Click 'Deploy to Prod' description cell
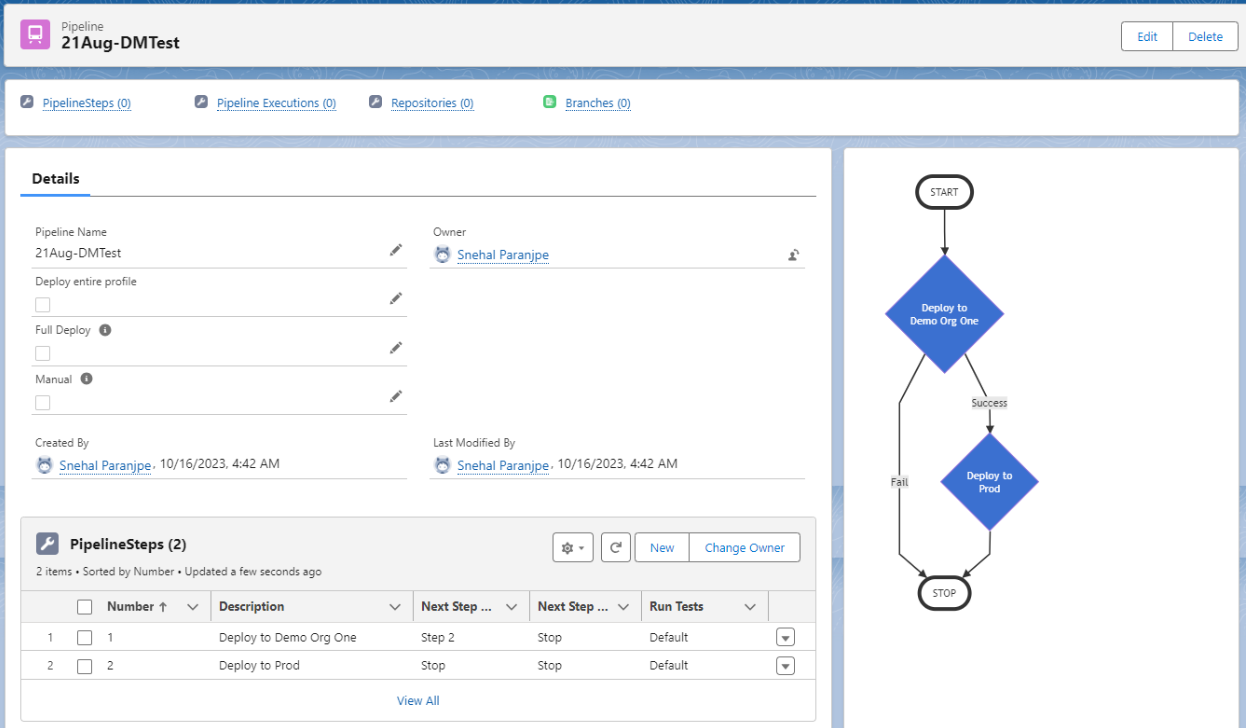 259,666
